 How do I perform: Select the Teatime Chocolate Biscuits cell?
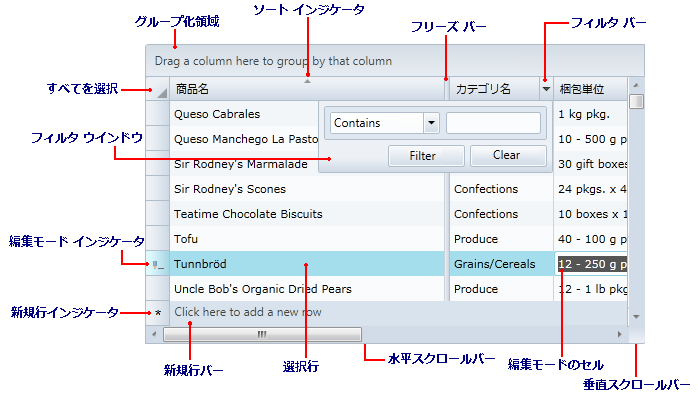307,214
